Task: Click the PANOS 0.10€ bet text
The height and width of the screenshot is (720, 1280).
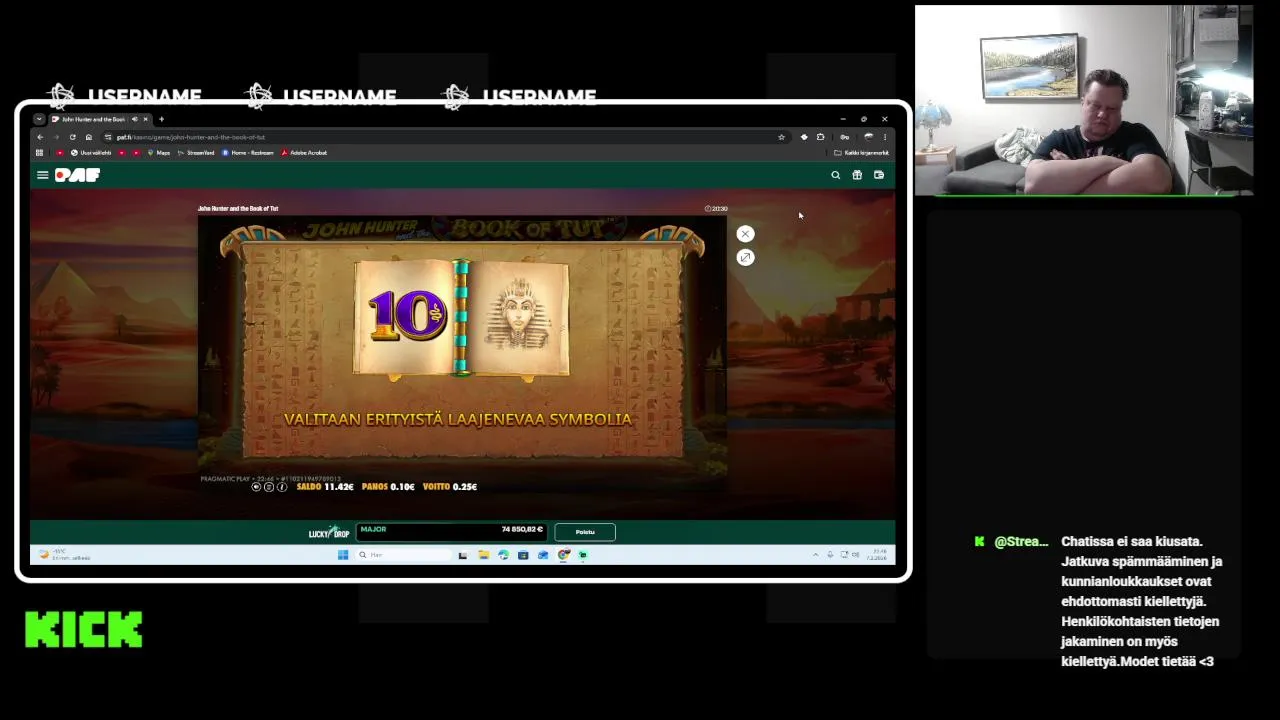Action: (388, 487)
